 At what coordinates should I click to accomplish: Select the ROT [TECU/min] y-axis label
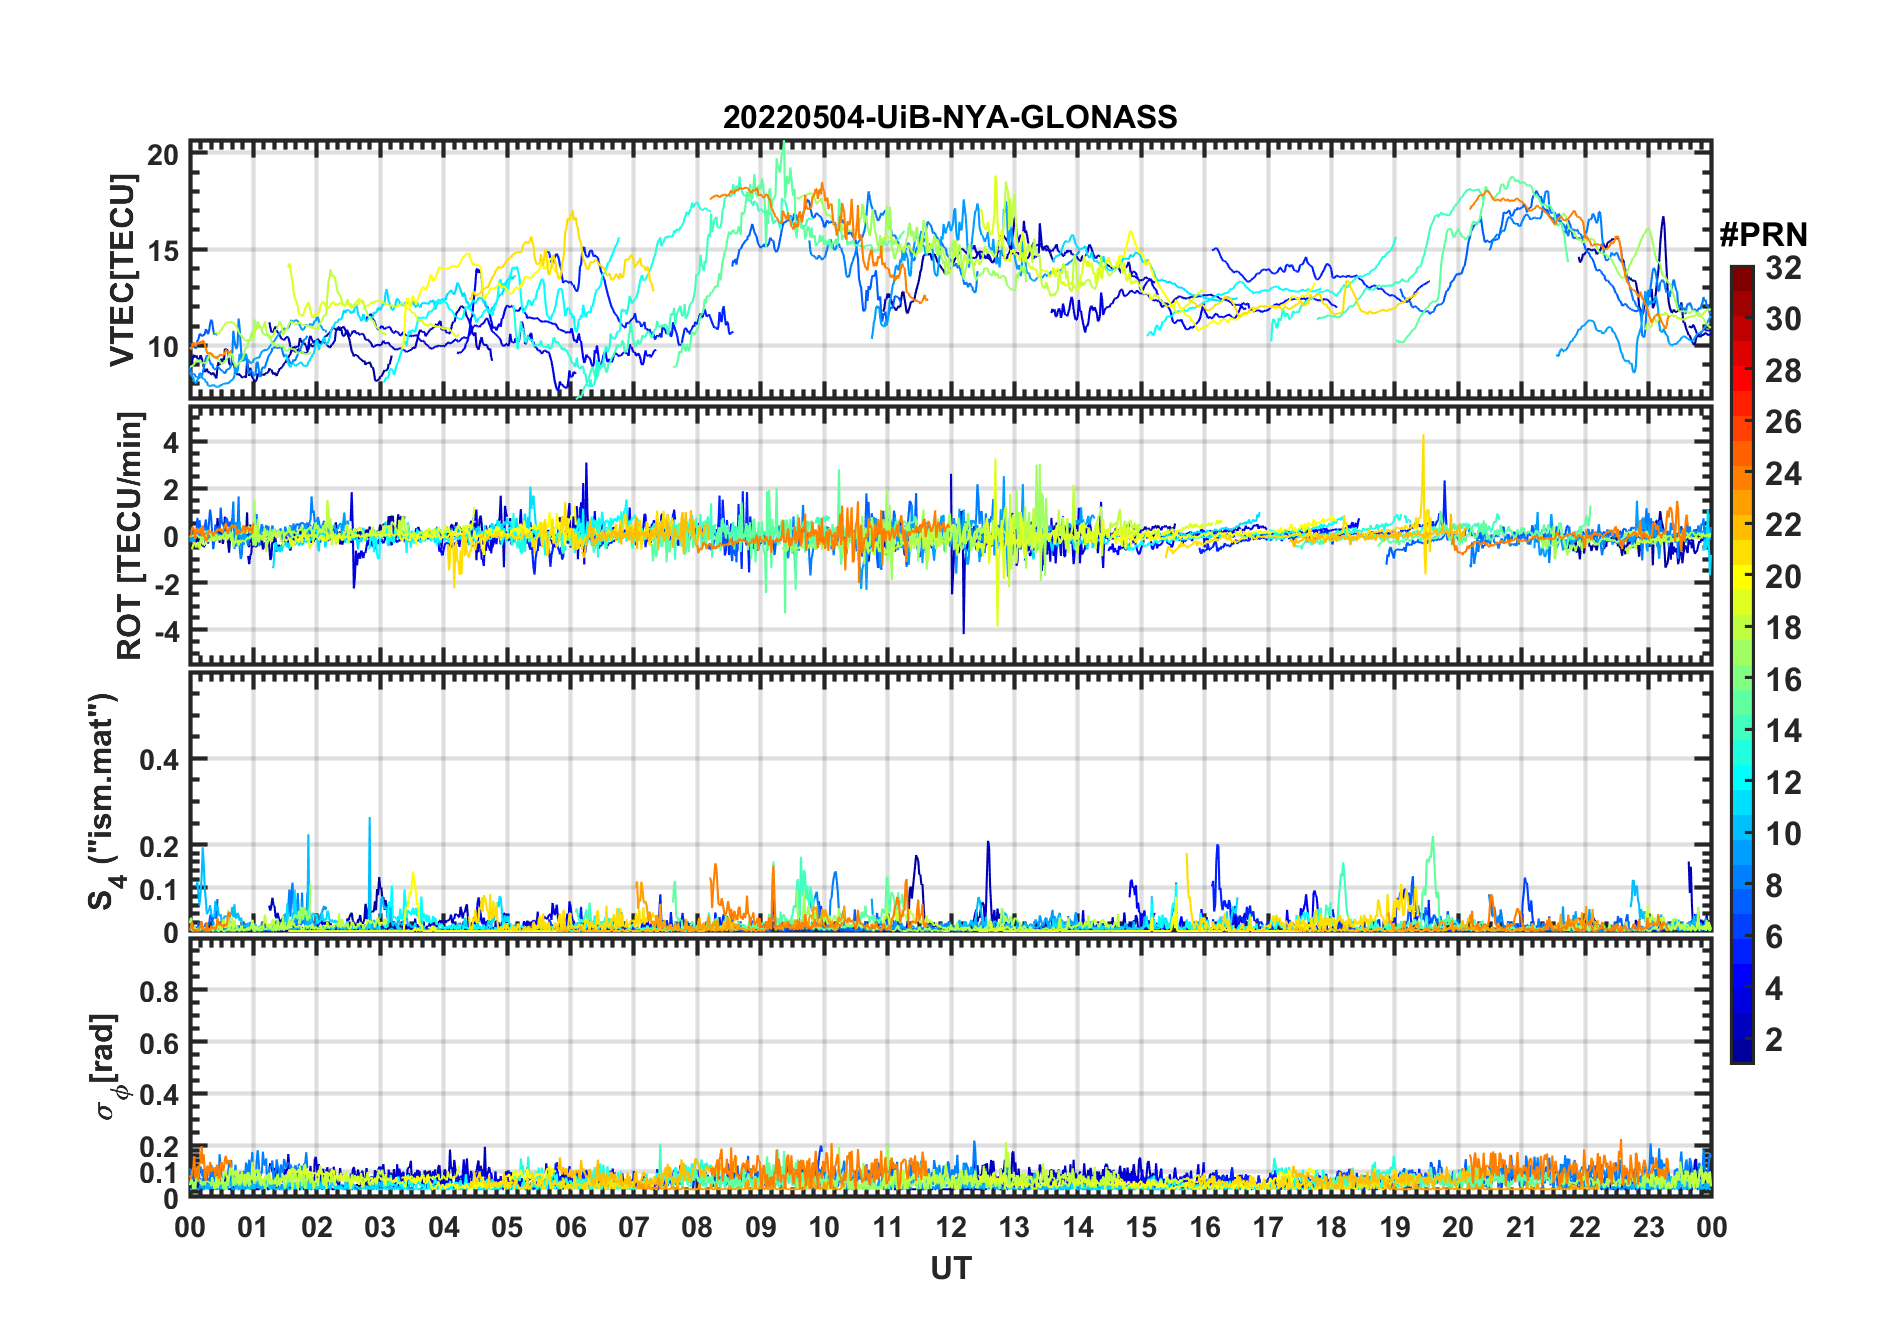coord(129,535)
